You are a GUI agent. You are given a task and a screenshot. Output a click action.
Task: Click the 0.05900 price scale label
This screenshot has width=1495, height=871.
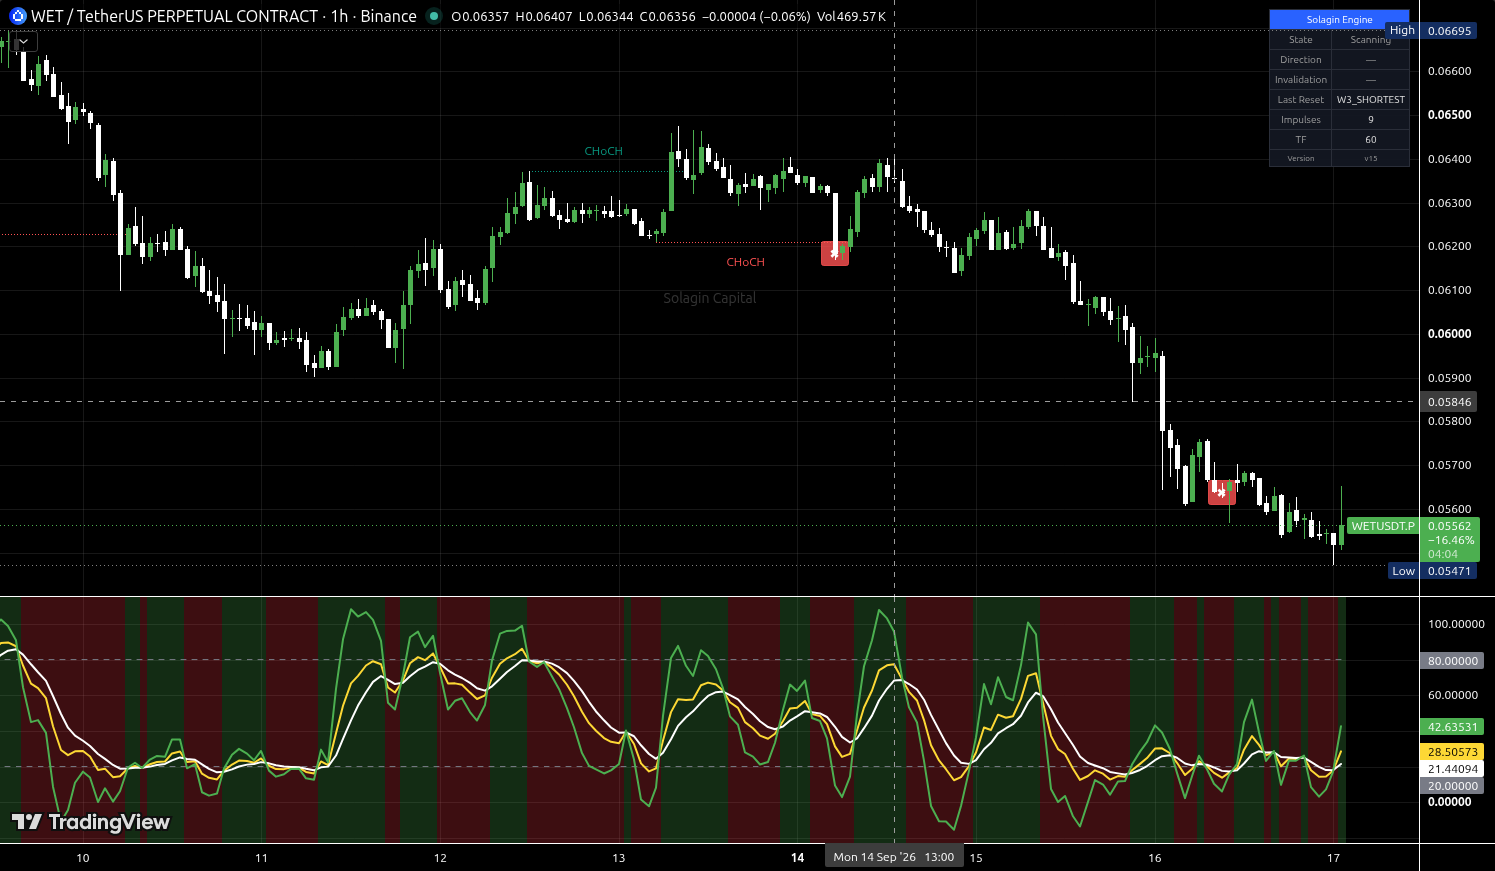pyautogui.click(x=1449, y=378)
